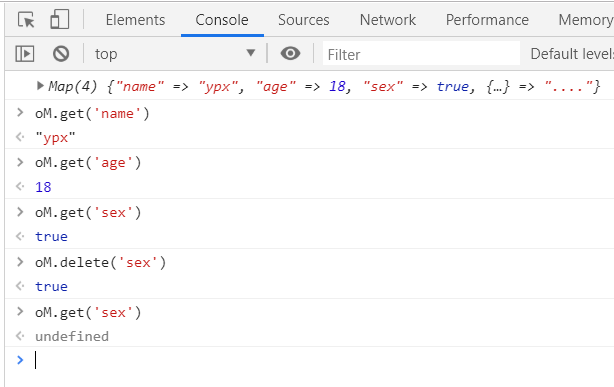Expand the Map(4) object triangle
Image resolution: width=614 pixels, height=387 pixels.
[40, 86]
